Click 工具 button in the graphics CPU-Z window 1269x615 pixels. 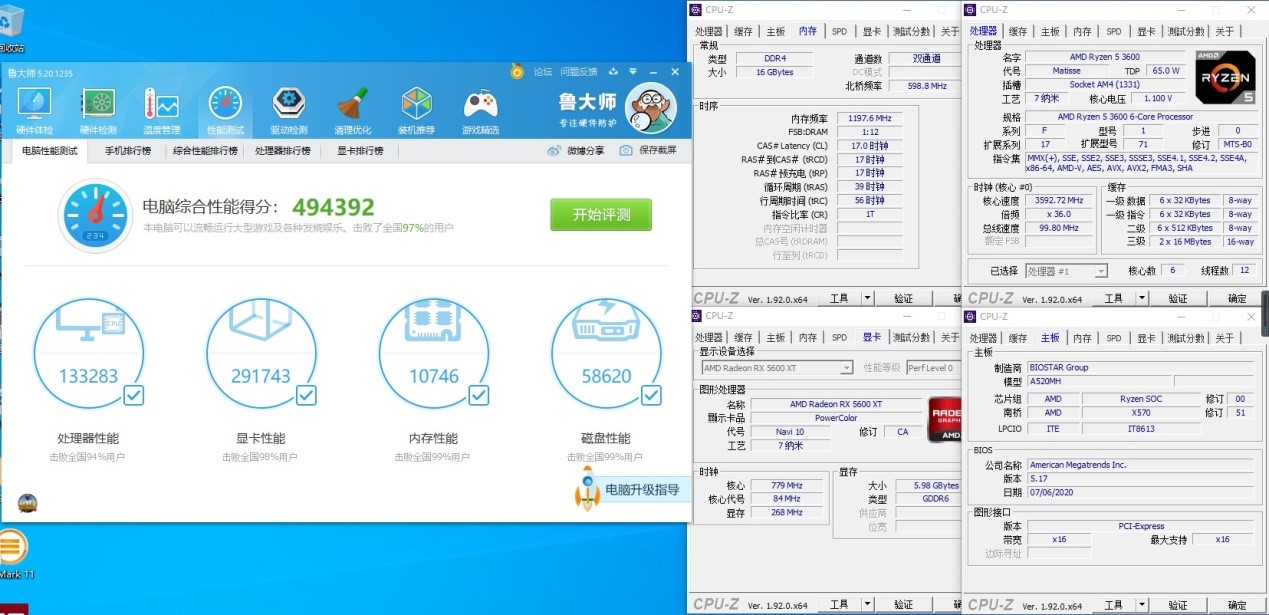click(839, 604)
